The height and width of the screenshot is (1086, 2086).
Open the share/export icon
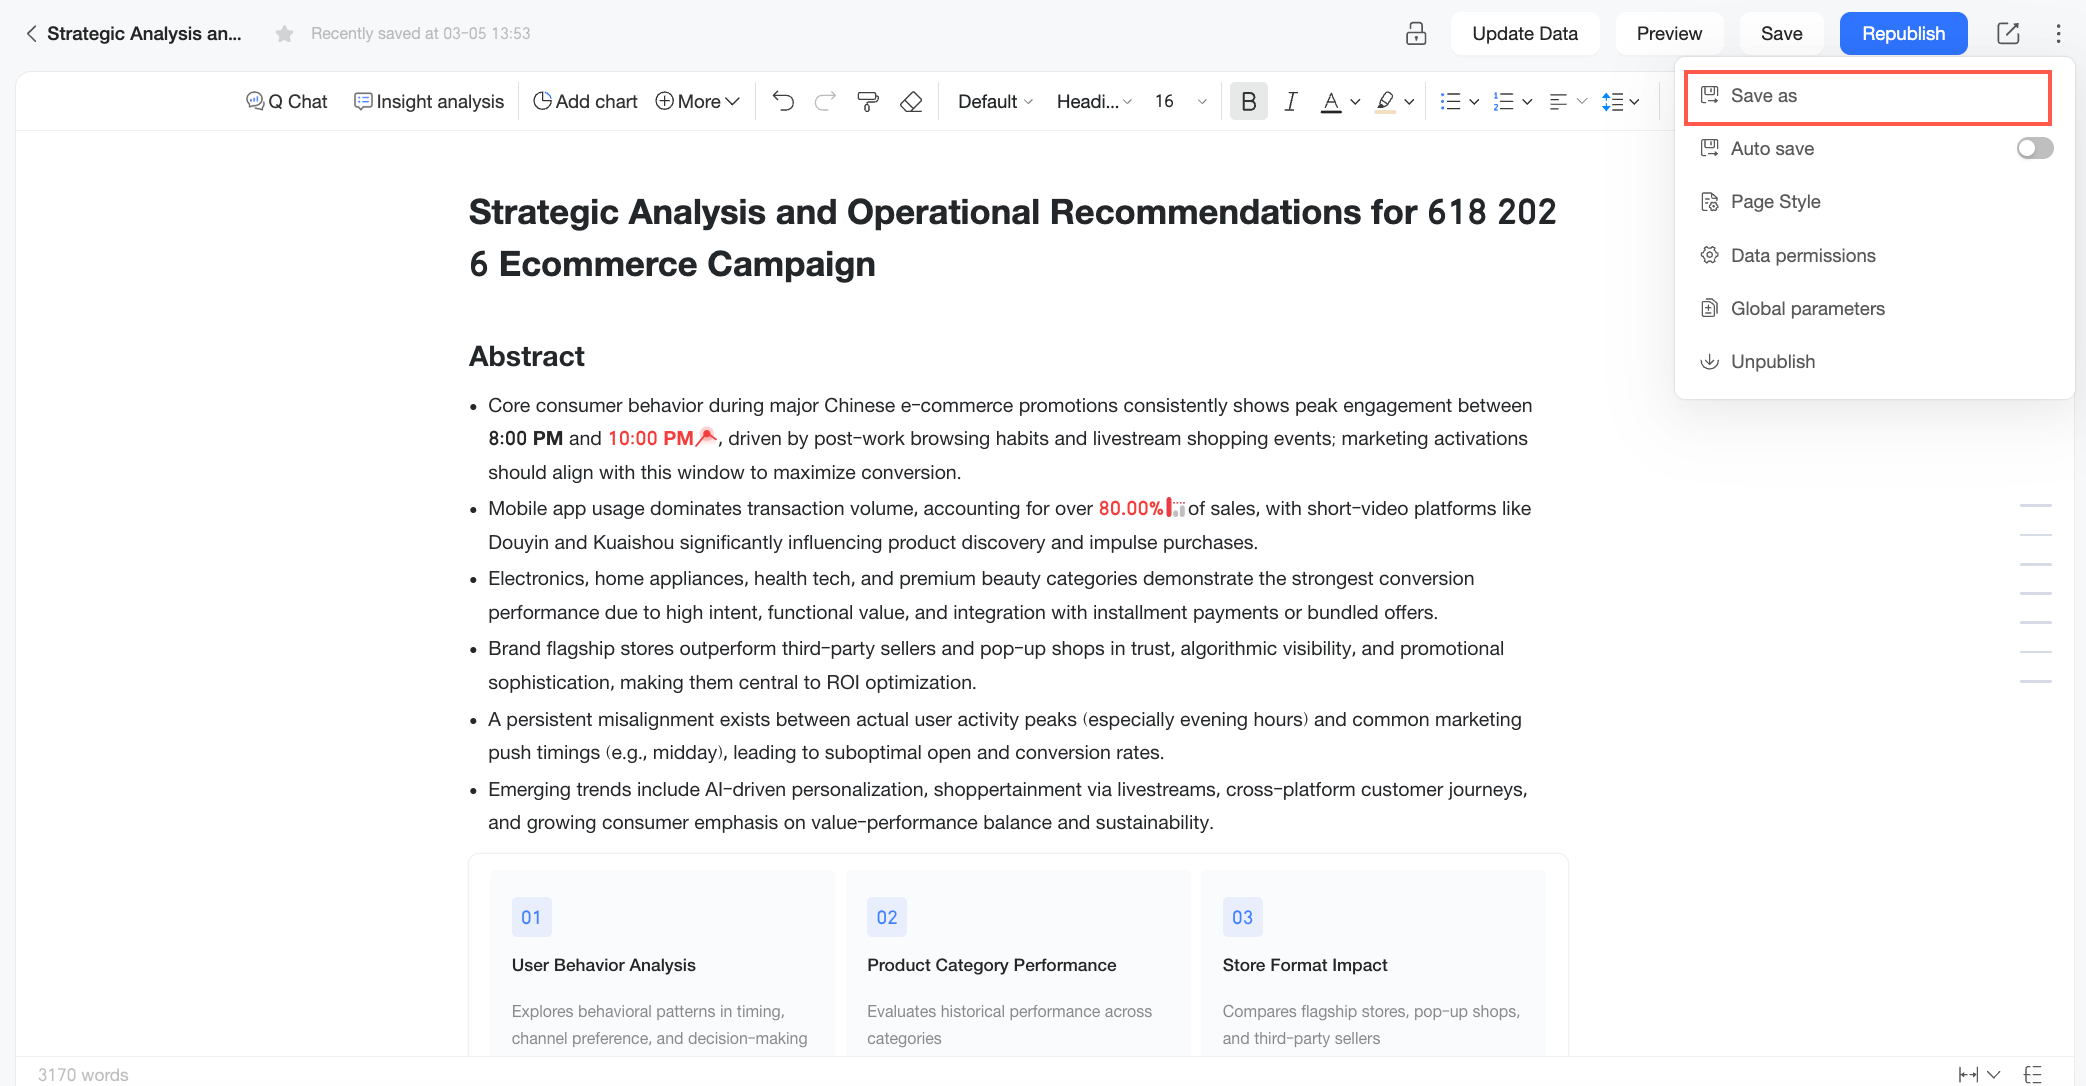[x=2008, y=33]
